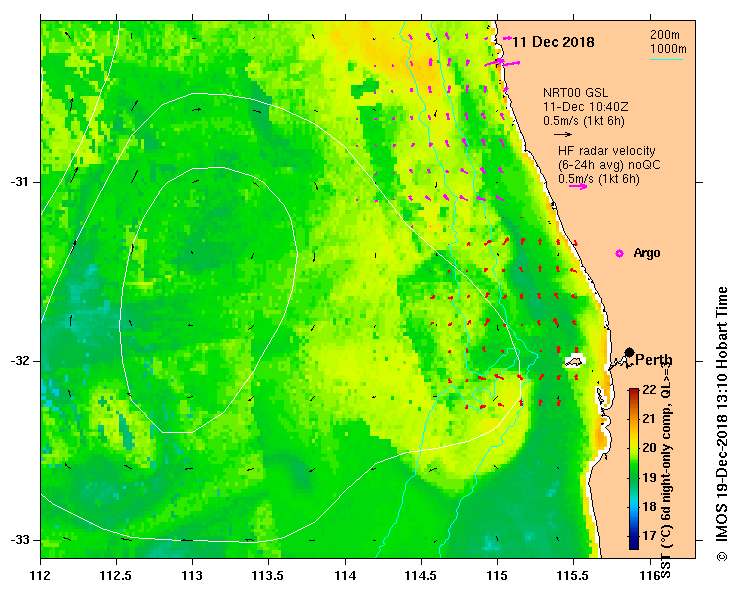739x592 pixels.
Task: Click the magenta HF radar scale arrow
Action: tap(578, 187)
